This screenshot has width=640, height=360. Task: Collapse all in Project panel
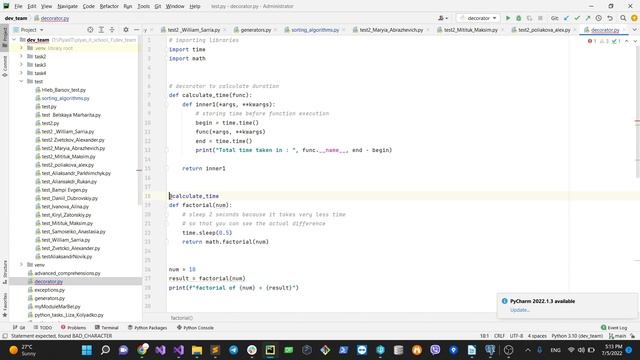point(112,30)
